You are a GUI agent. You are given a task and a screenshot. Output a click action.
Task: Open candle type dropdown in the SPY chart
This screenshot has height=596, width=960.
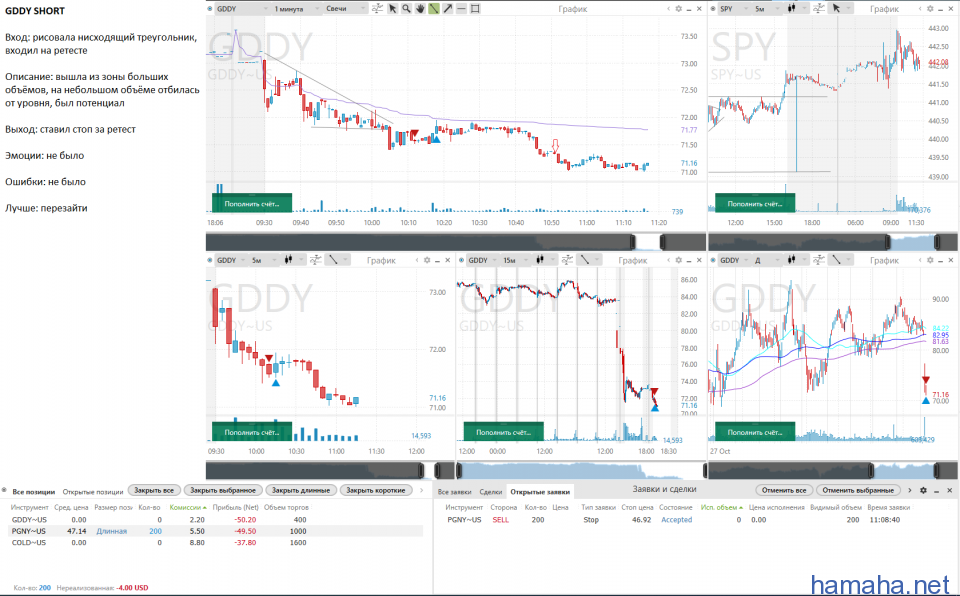tap(797, 9)
